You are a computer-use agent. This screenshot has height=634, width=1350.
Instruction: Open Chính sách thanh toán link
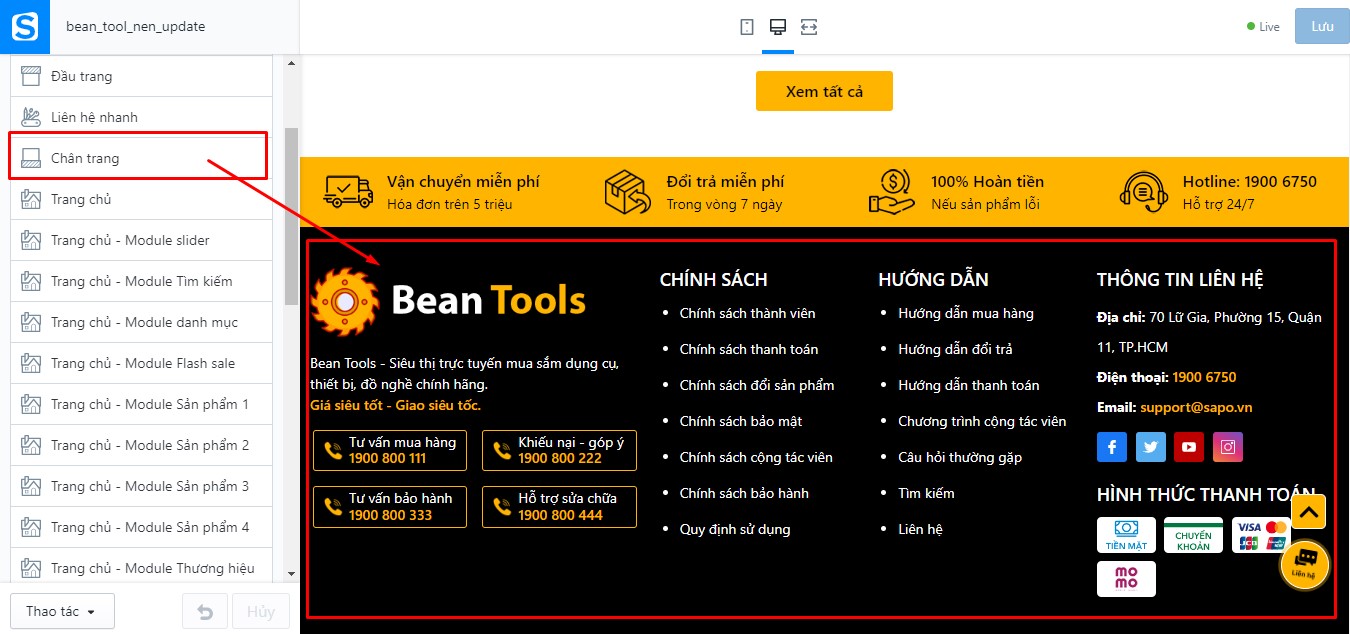(749, 349)
